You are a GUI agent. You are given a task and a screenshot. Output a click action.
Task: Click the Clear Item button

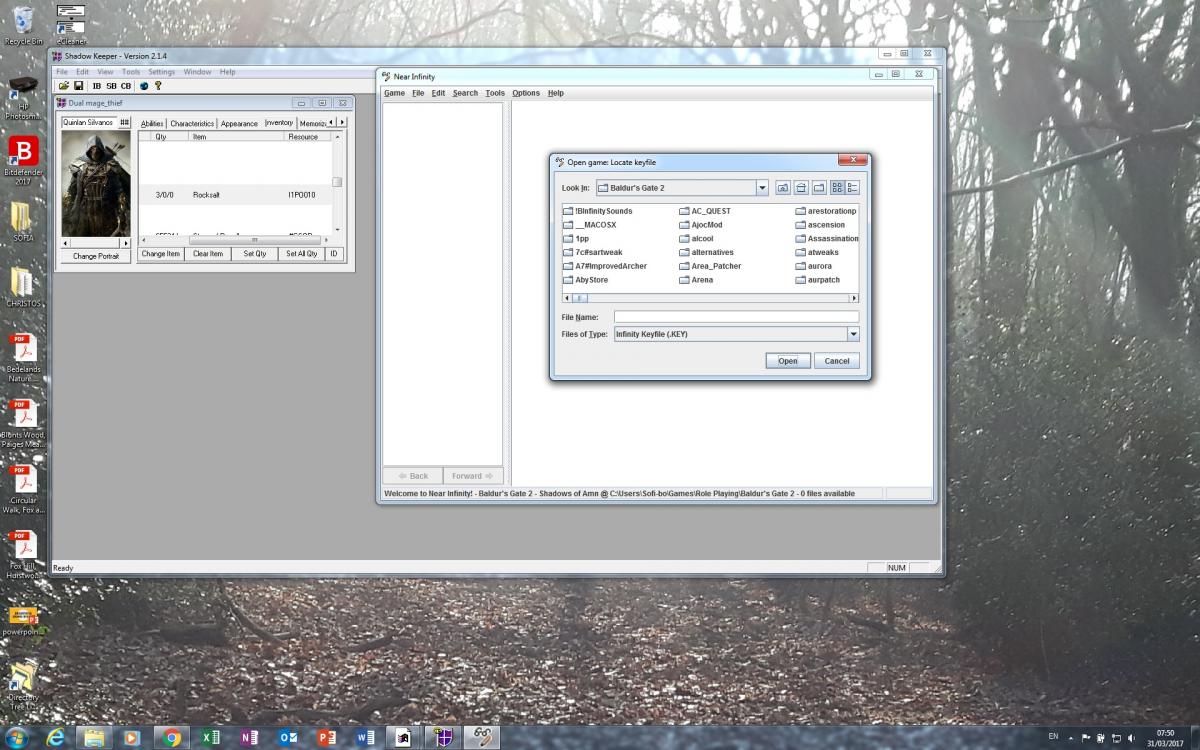(x=208, y=254)
